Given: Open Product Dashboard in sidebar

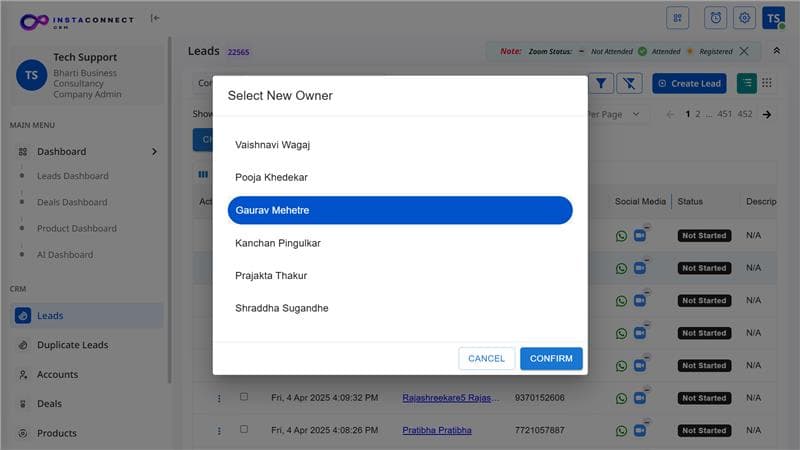Looking at the screenshot, I should pos(77,229).
